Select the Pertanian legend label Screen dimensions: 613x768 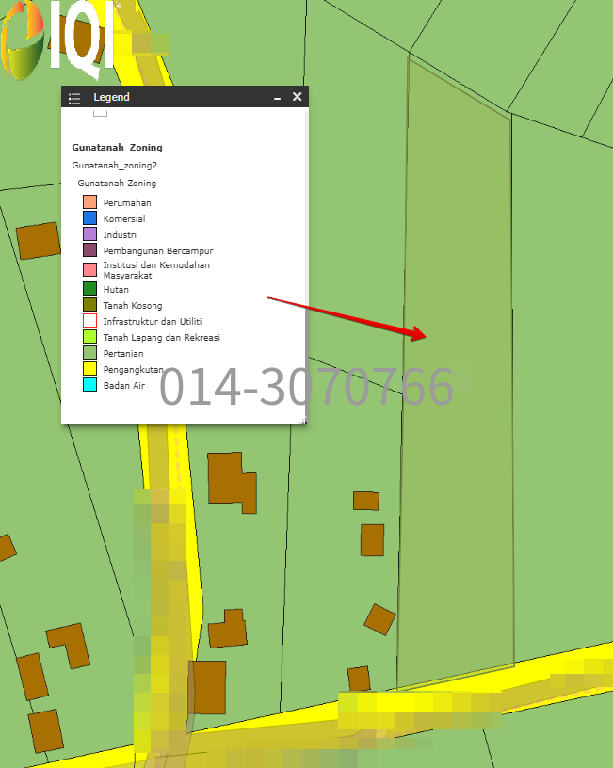pyautogui.click(x=123, y=354)
